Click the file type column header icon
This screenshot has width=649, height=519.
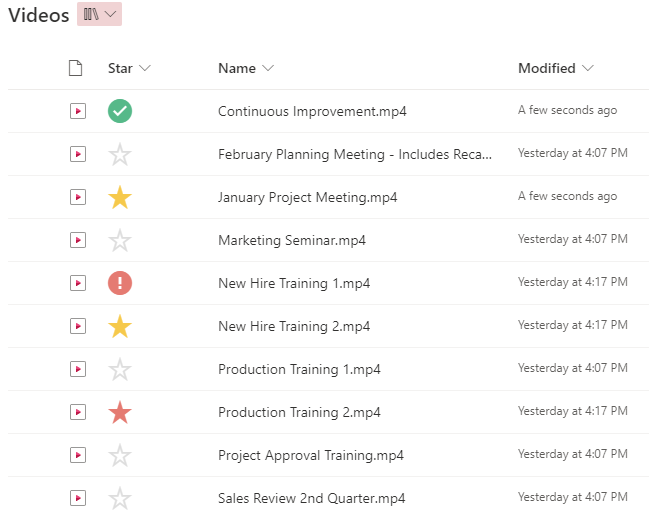(75, 68)
